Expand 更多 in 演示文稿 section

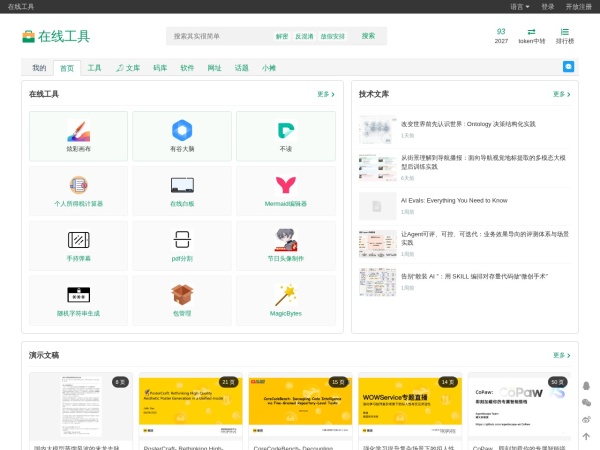coord(562,355)
